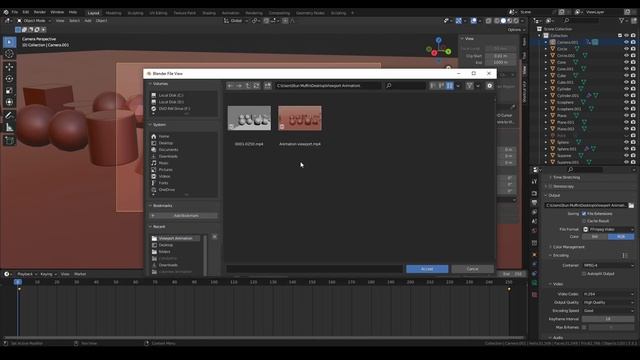The height and width of the screenshot is (360, 640).
Task: Select RGB color mode
Action: [621, 237]
